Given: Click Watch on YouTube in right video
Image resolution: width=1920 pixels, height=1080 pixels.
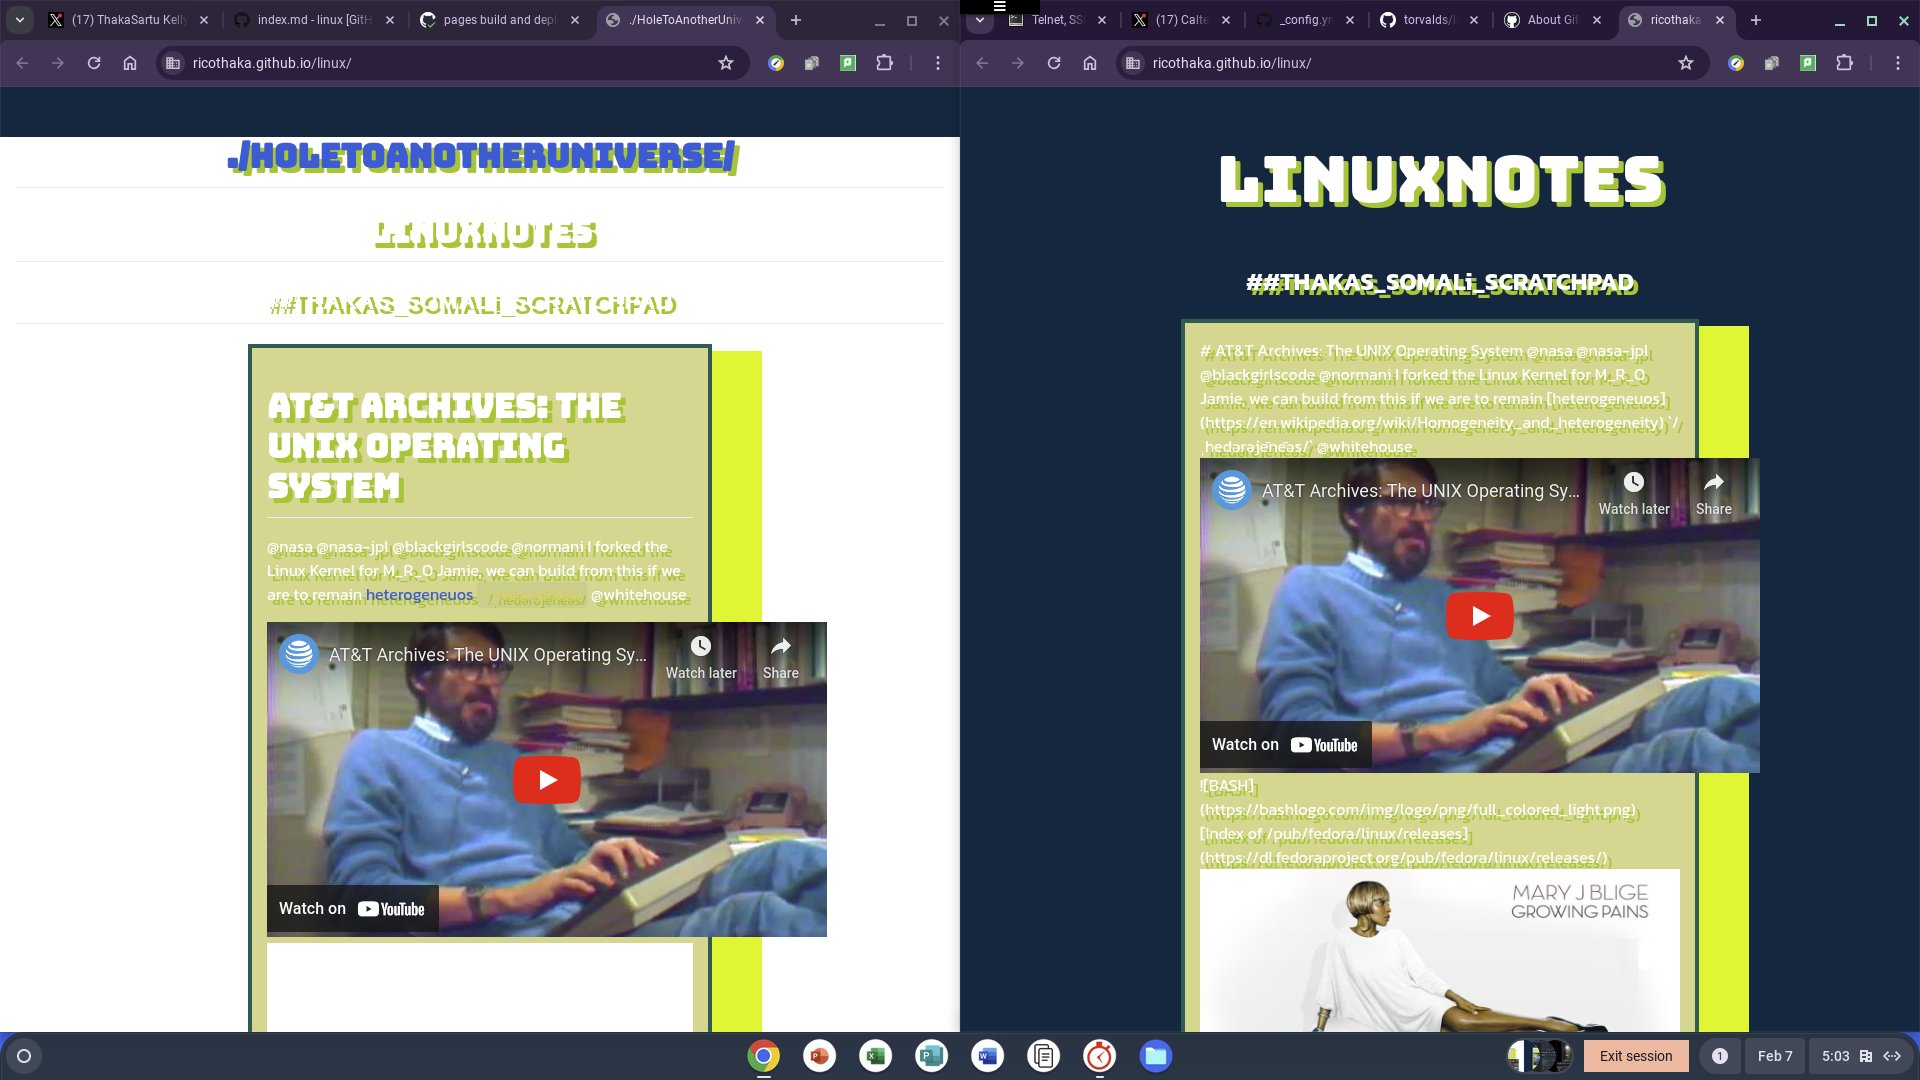Looking at the screenshot, I should [1285, 745].
